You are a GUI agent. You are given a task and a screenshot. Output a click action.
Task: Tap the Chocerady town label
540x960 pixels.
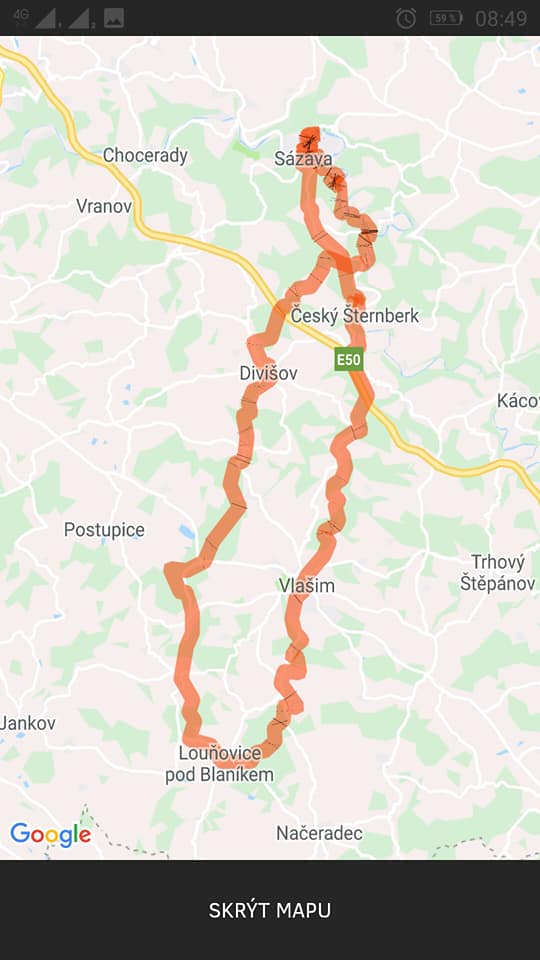click(x=145, y=156)
